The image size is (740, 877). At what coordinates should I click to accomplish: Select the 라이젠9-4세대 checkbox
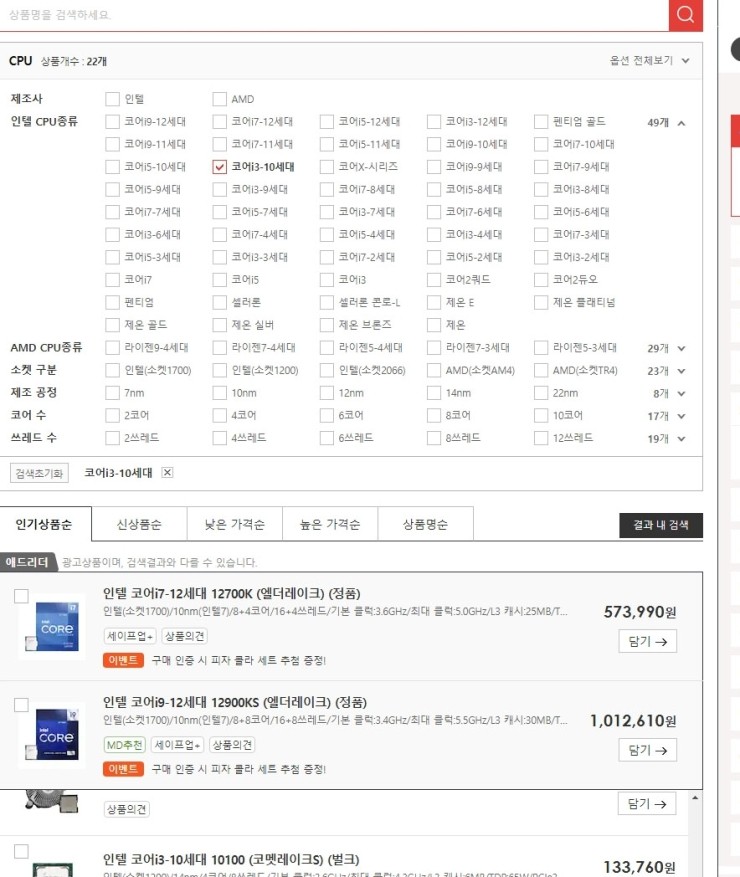point(112,347)
